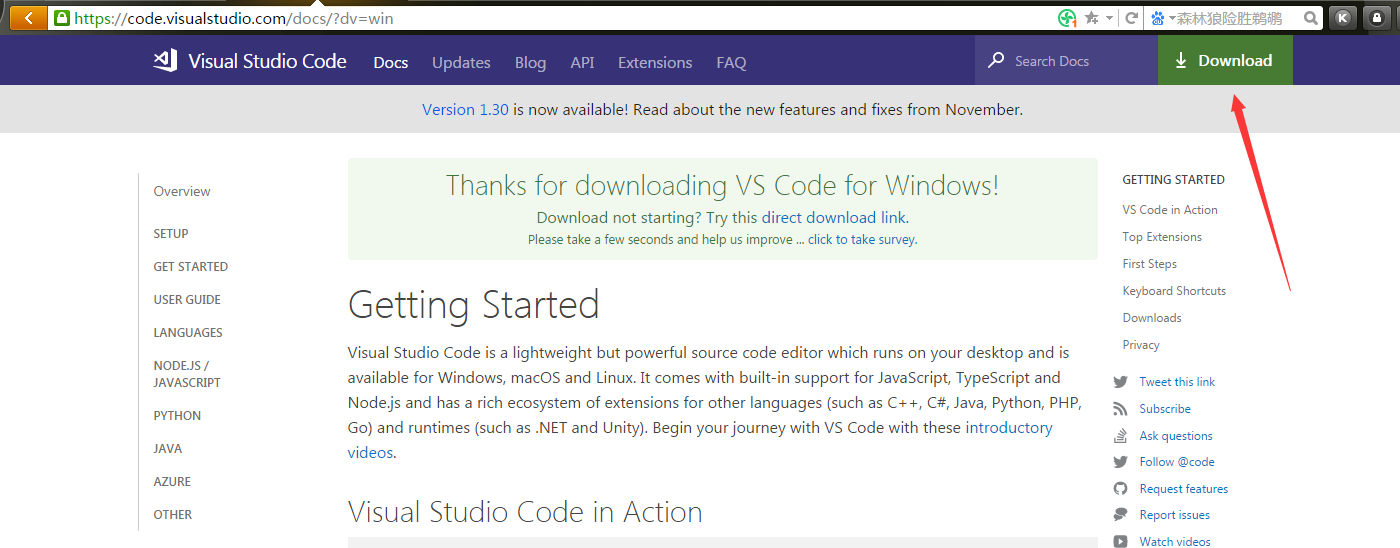
Task: Open the Watch videos link
Action: (1175, 542)
